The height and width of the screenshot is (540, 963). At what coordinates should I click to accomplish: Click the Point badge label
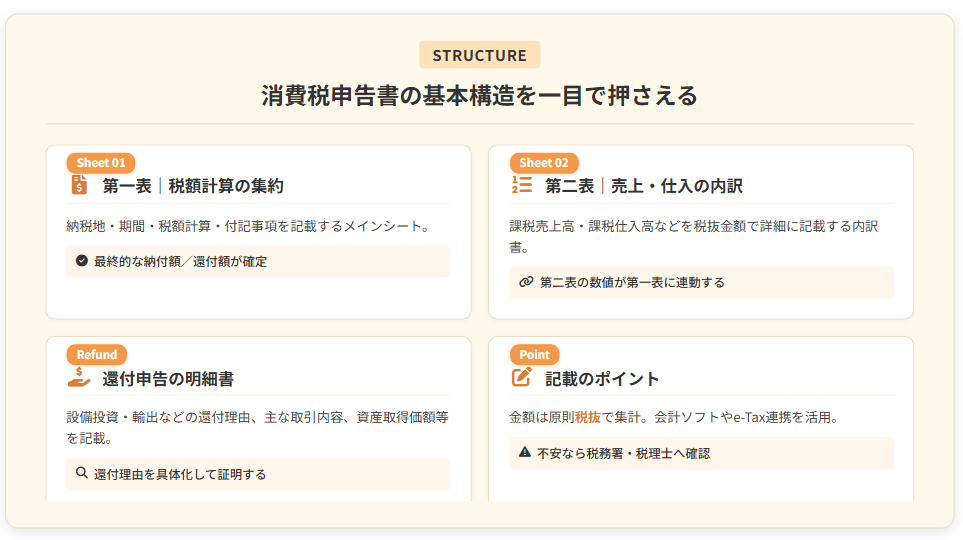point(535,355)
